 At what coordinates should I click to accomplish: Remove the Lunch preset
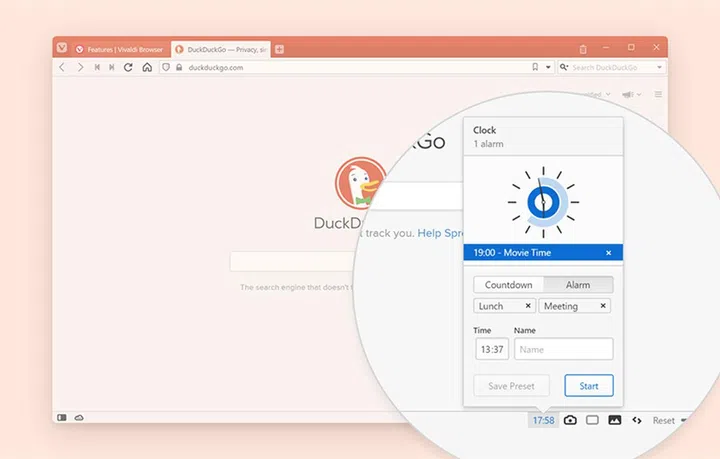coord(528,306)
